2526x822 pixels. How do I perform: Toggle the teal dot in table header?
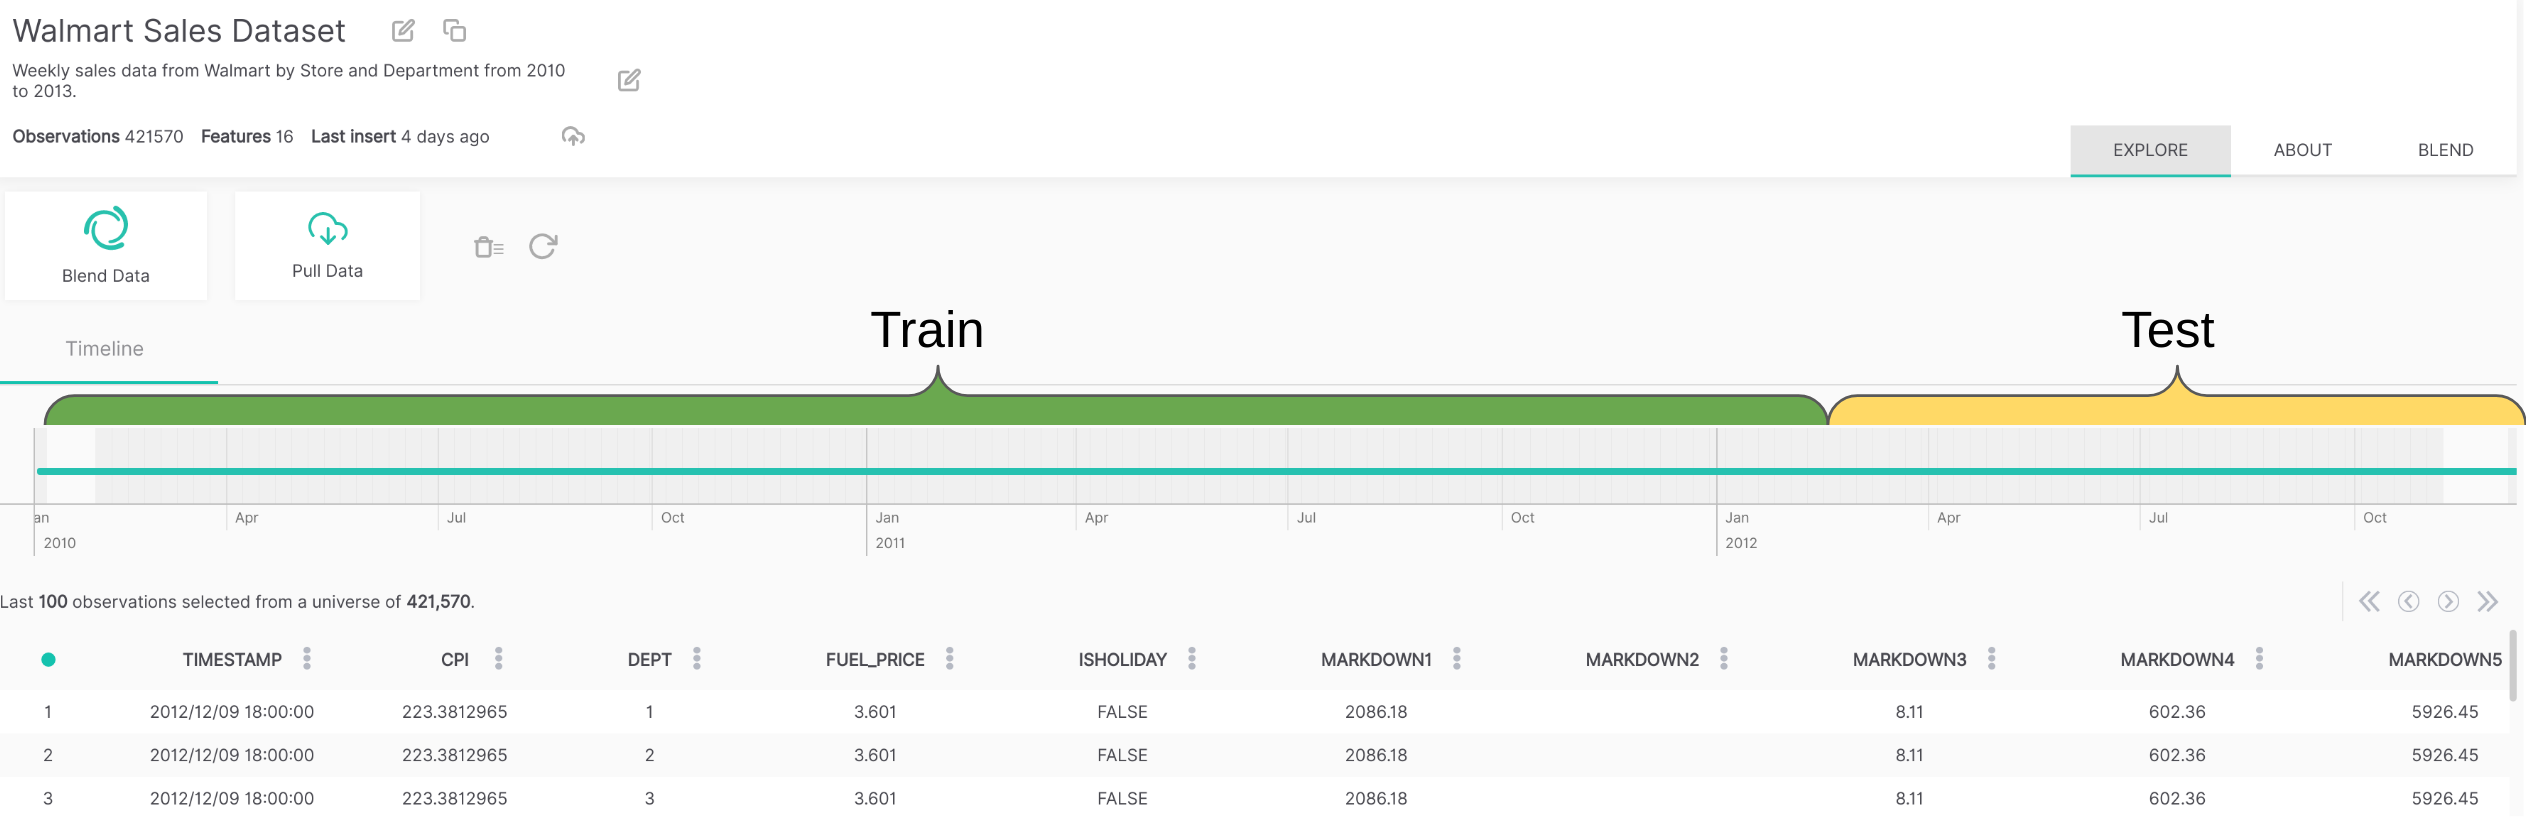pos(48,660)
